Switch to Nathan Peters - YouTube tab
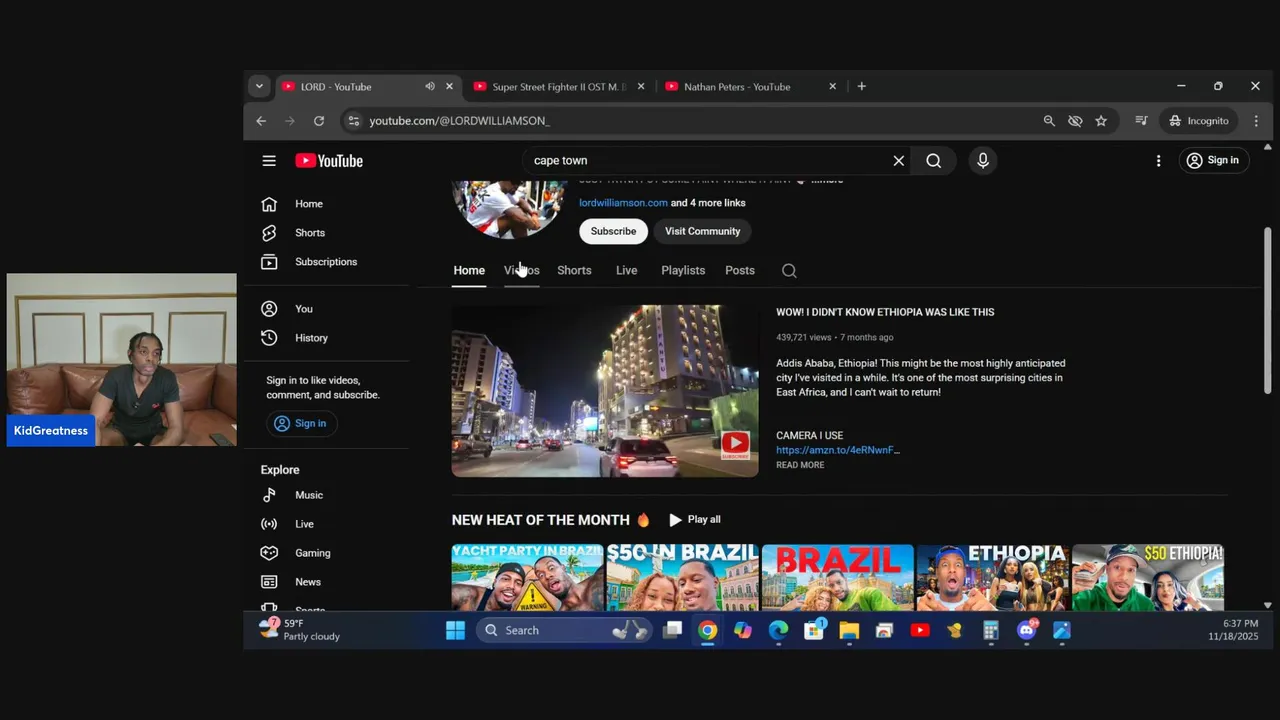 (737, 87)
